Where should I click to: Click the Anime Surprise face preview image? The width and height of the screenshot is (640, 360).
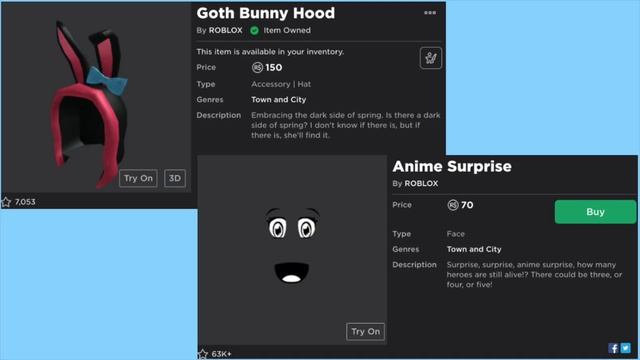(x=292, y=250)
